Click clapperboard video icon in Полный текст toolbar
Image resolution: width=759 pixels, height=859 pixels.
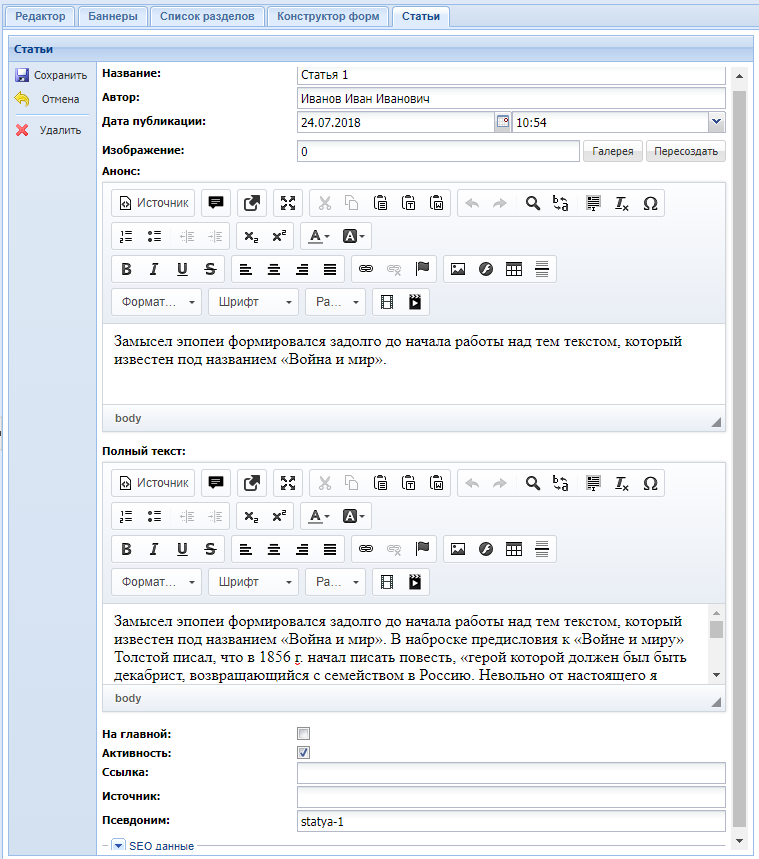click(x=415, y=582)
